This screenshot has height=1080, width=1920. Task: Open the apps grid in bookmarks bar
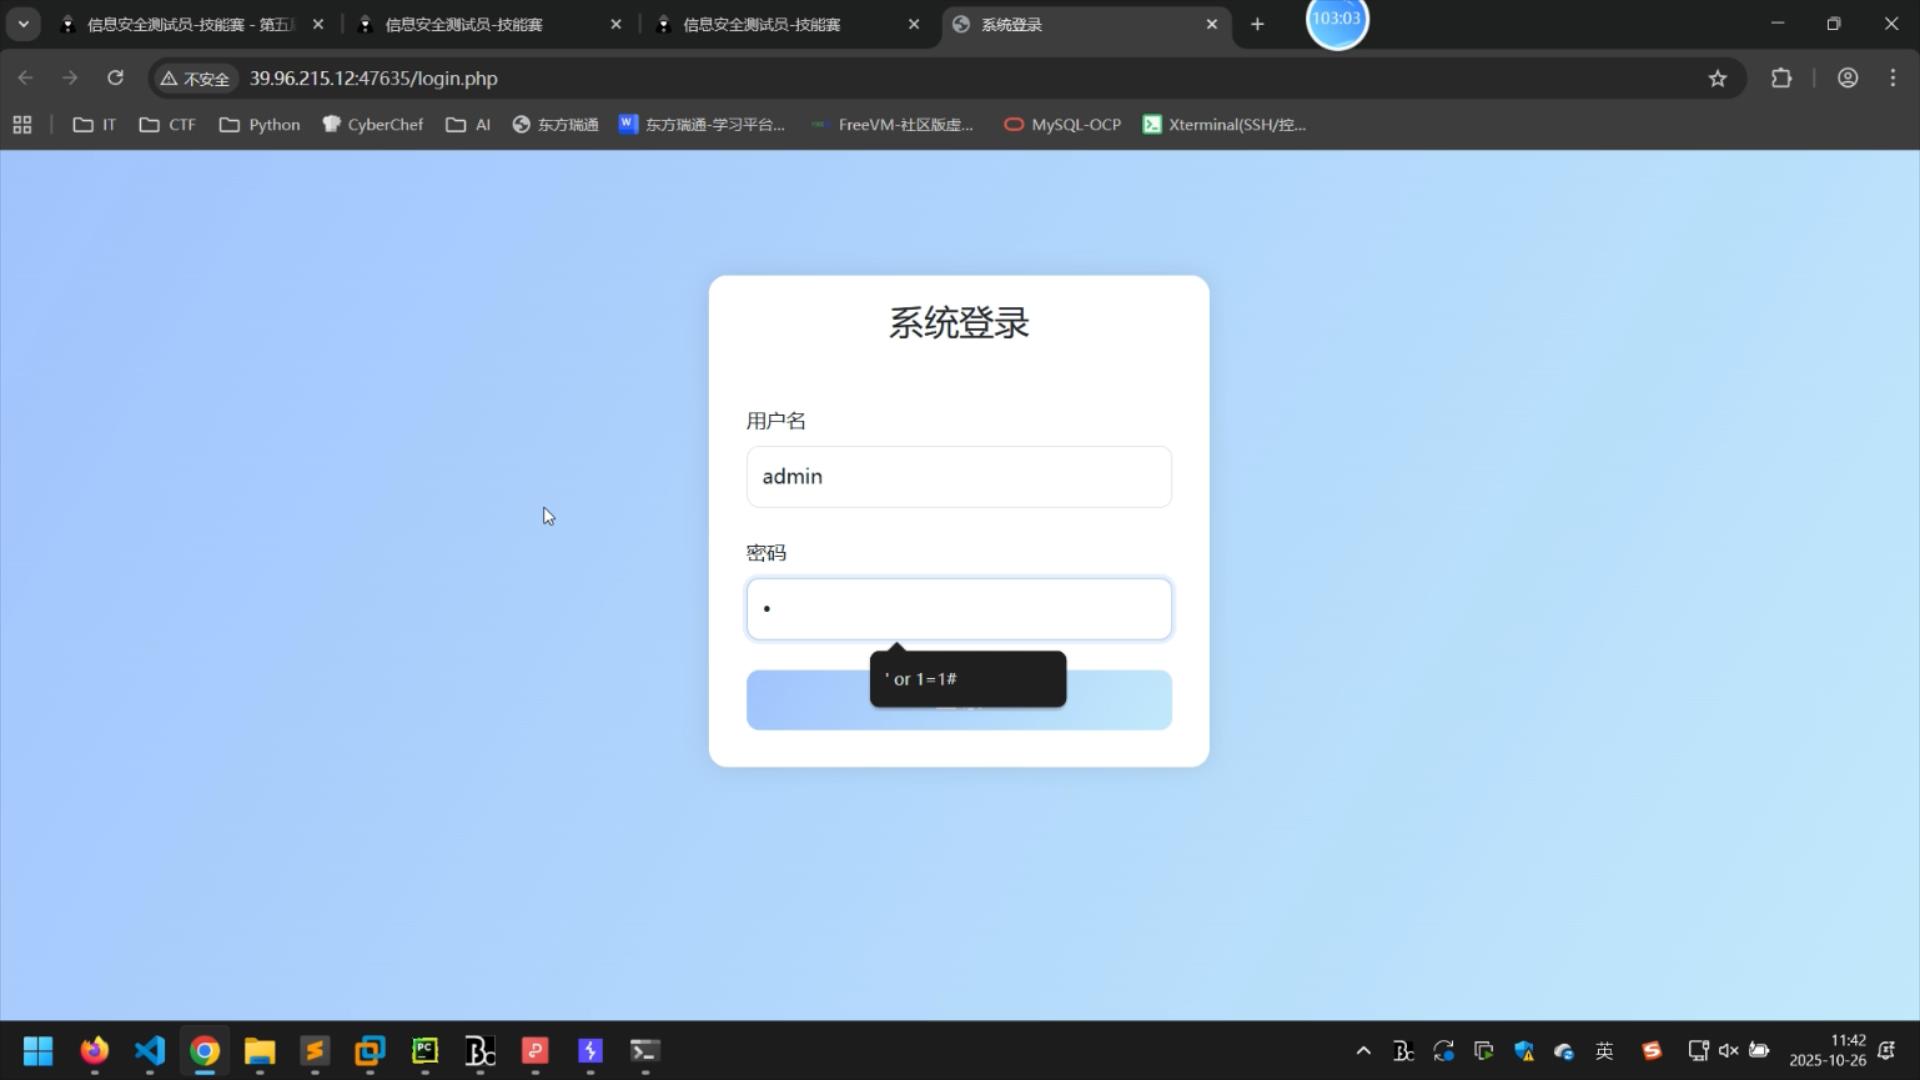[x=22, y=125]
